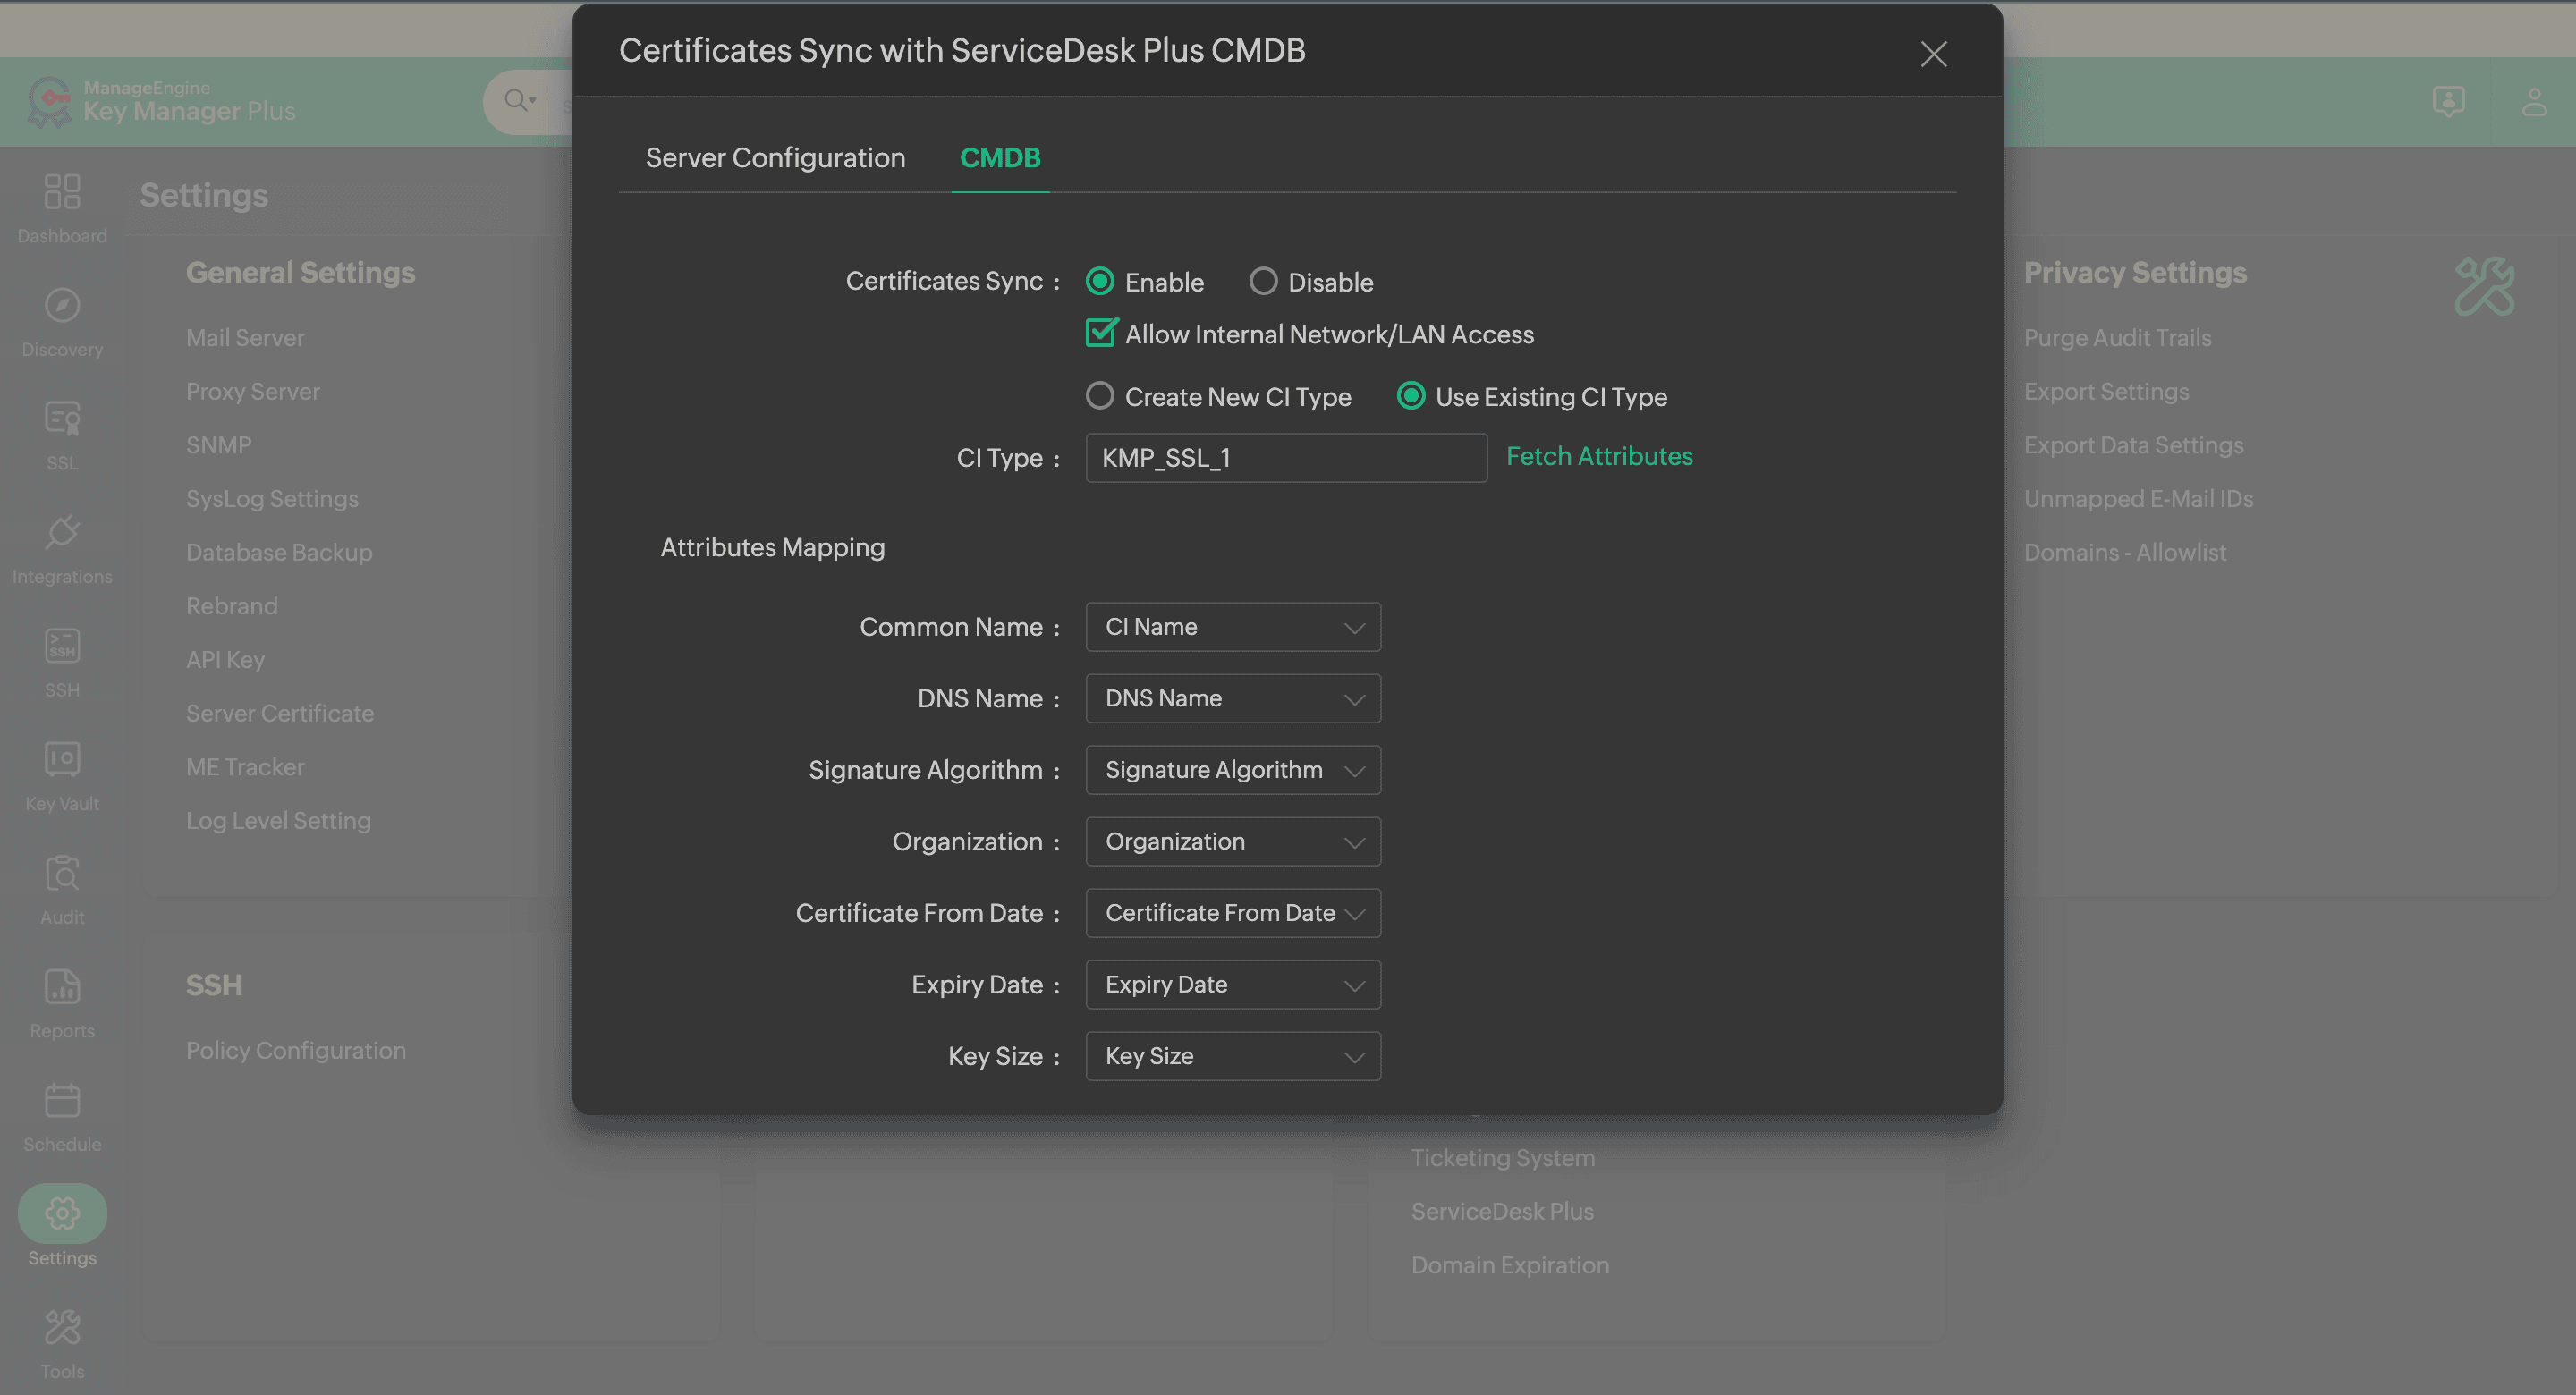This screenshot has height=1395, width=2576.
Task: Open the Key Size mapping dropdown
Action: [1232, 1056]
